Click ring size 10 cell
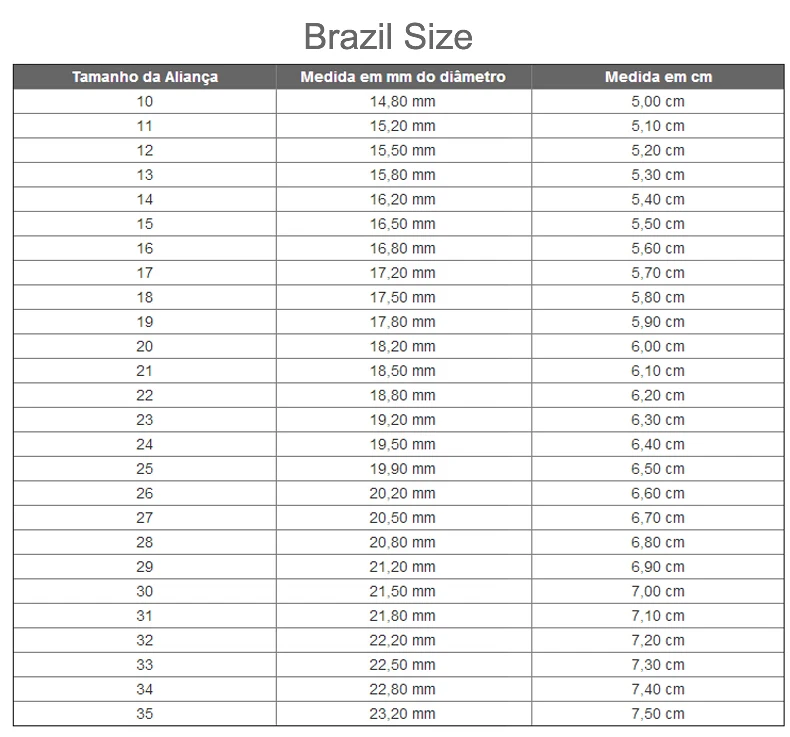 click(145, 102)
